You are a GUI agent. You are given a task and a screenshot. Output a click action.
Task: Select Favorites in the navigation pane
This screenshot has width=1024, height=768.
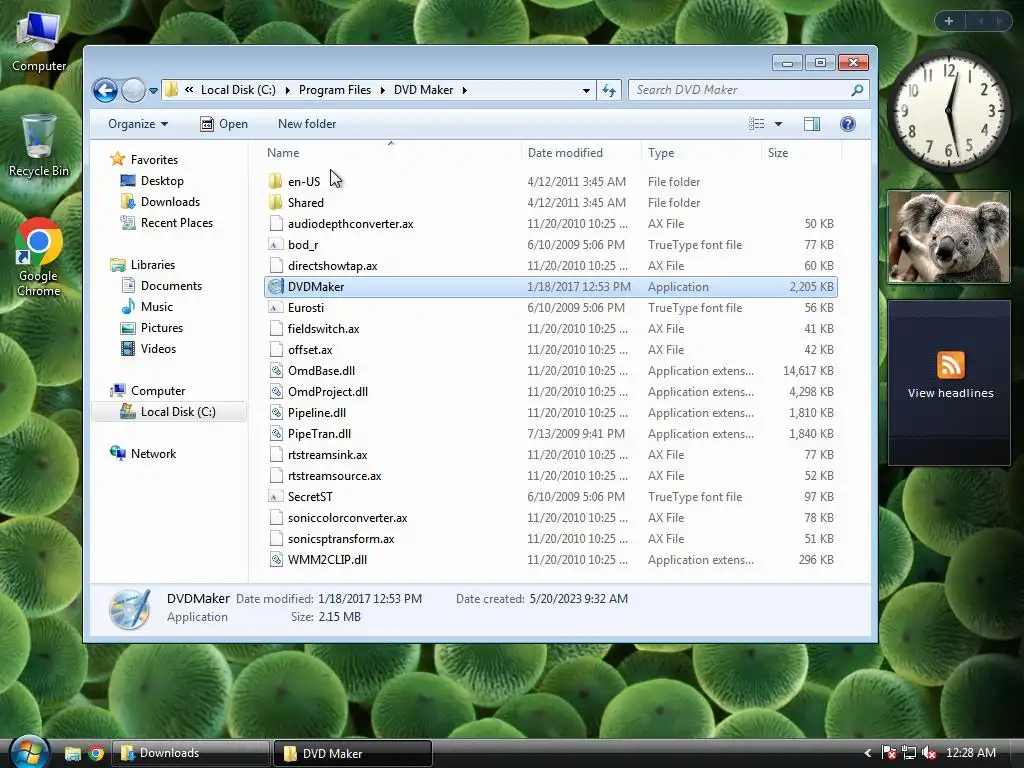click(154, 160)
